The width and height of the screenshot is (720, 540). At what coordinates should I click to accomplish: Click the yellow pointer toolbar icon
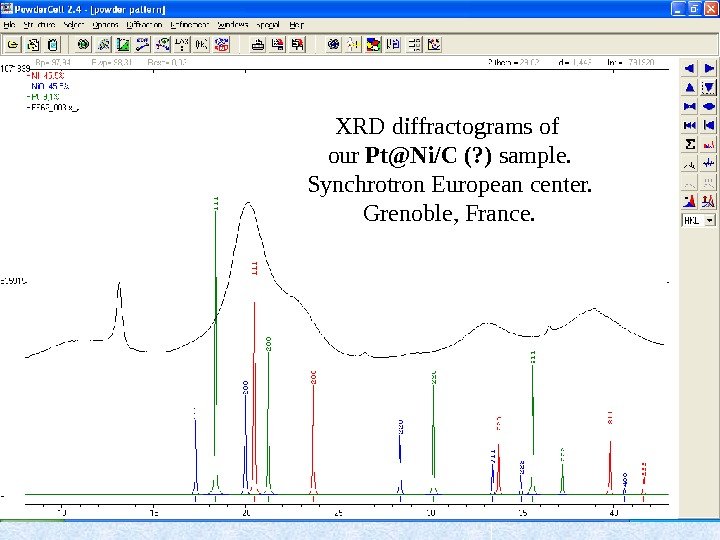[x=354, y=45]
